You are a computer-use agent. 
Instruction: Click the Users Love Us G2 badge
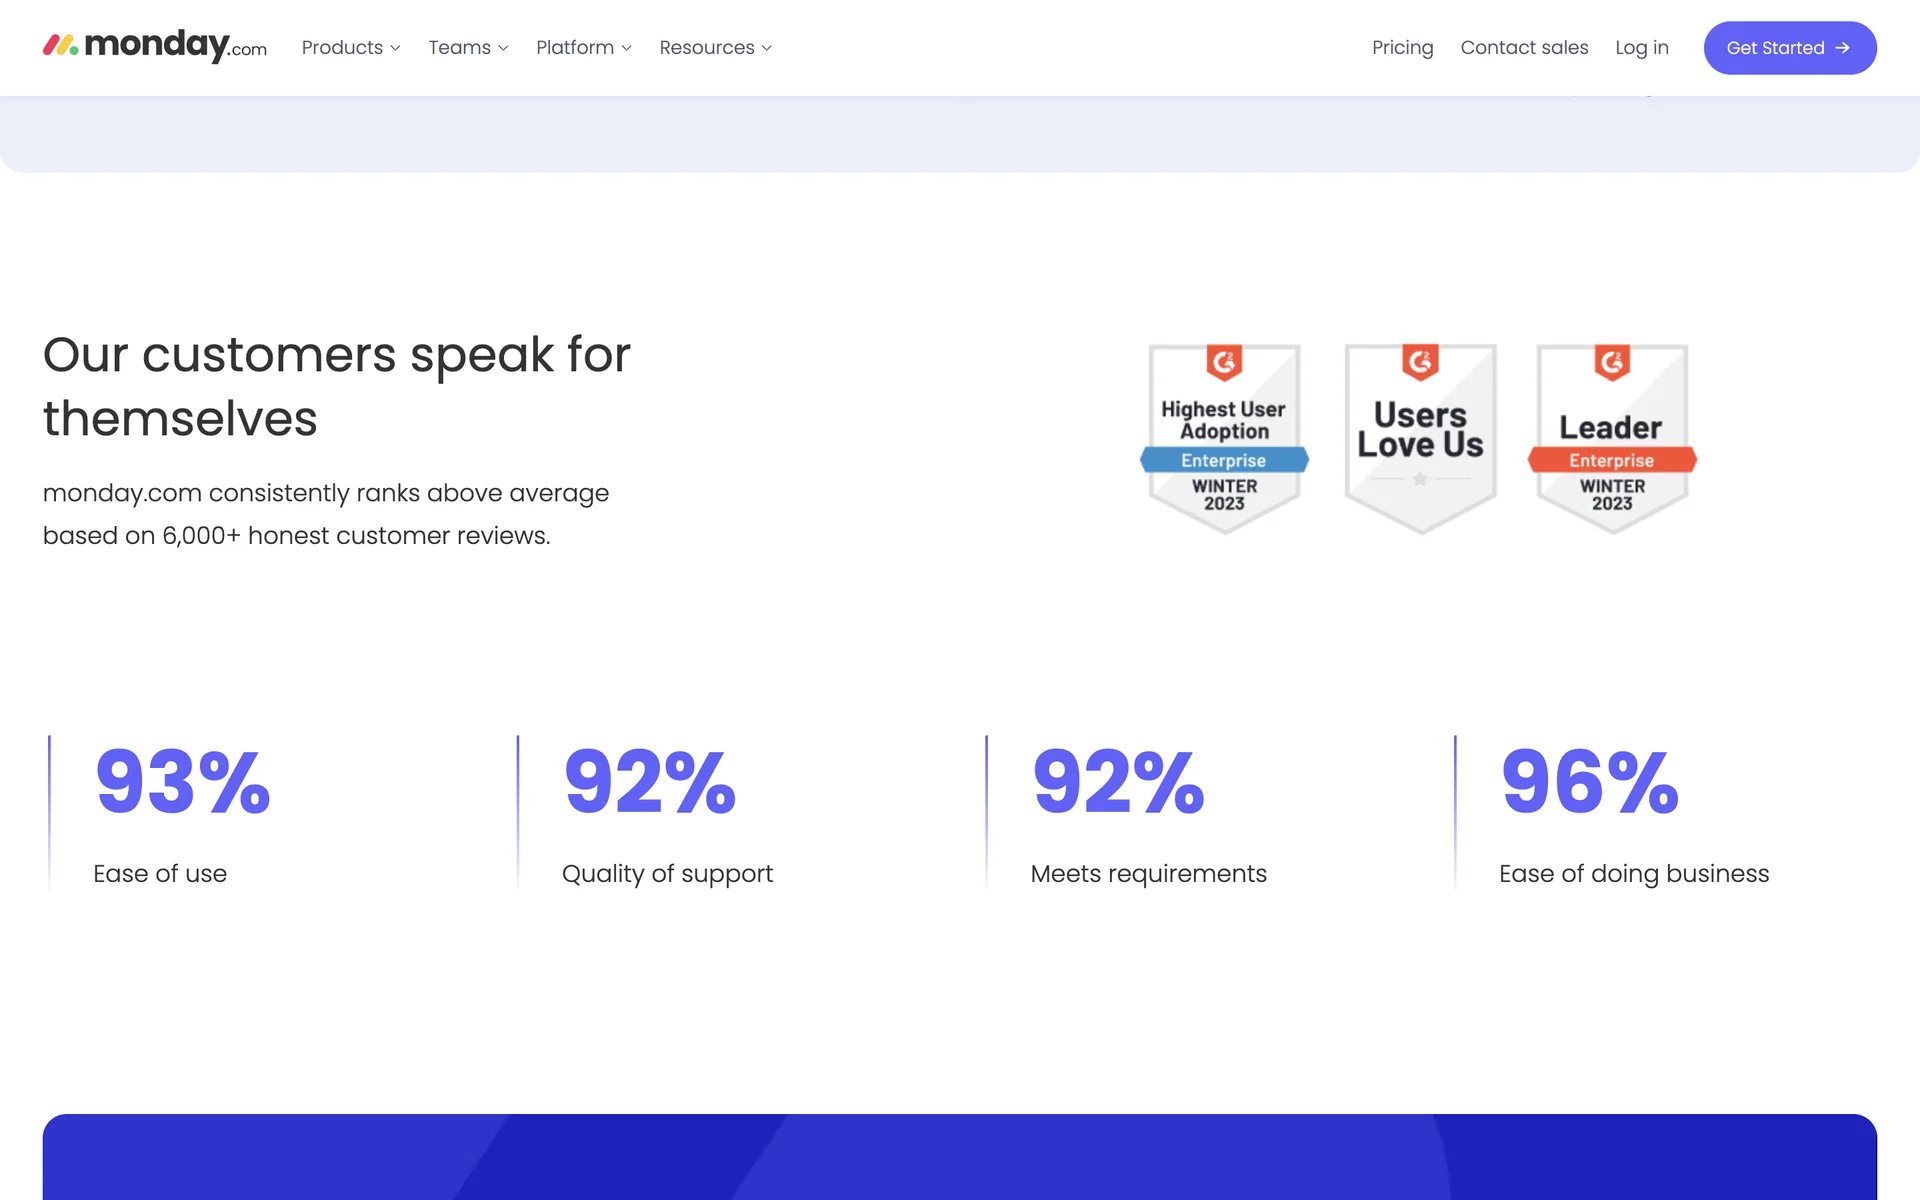tap(1420, 438)
